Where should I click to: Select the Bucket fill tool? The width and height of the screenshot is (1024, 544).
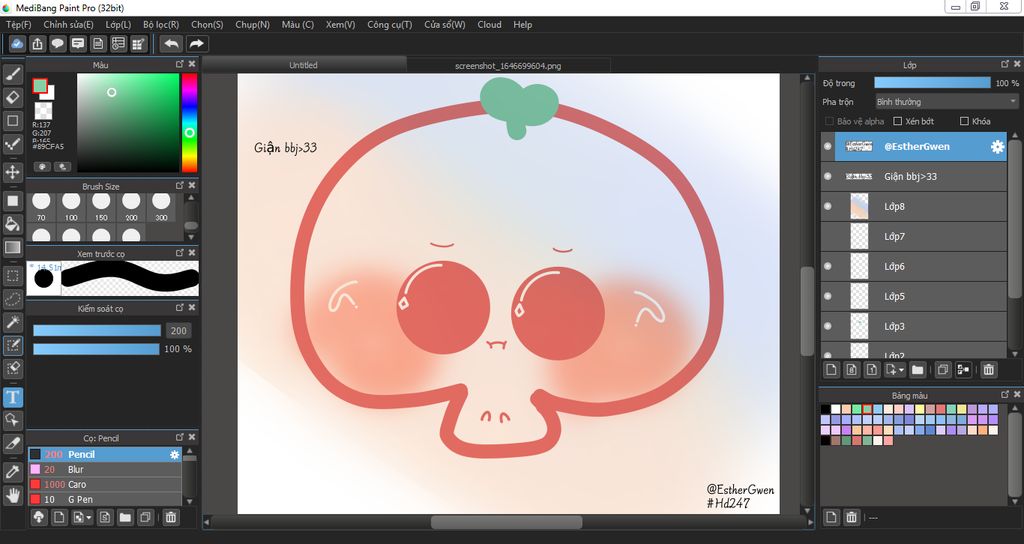(12, 224)
